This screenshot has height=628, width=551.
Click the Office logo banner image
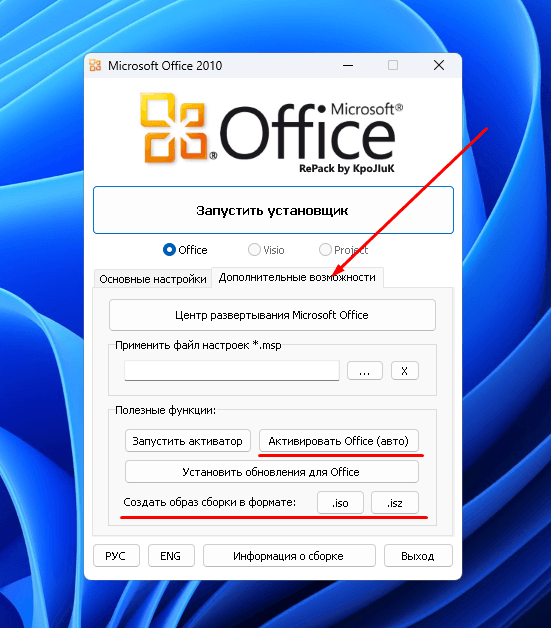click(x=271, y=133)
